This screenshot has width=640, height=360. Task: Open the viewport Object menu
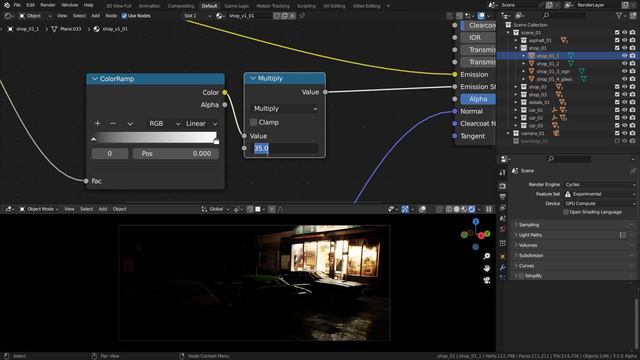tap(120, 209)
